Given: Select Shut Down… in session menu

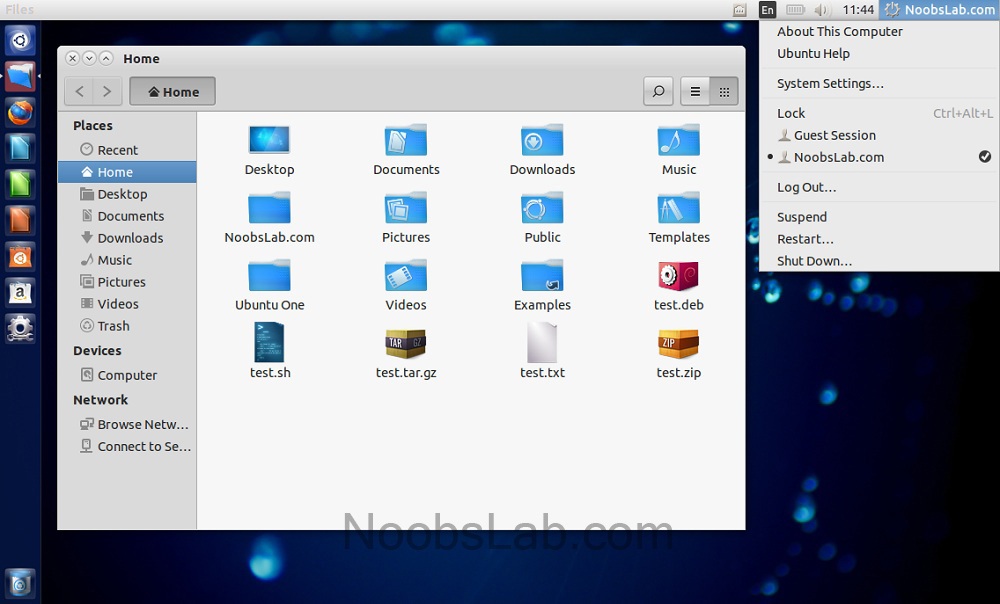Looking at the screenshot, I should click(x=814, y=261).
